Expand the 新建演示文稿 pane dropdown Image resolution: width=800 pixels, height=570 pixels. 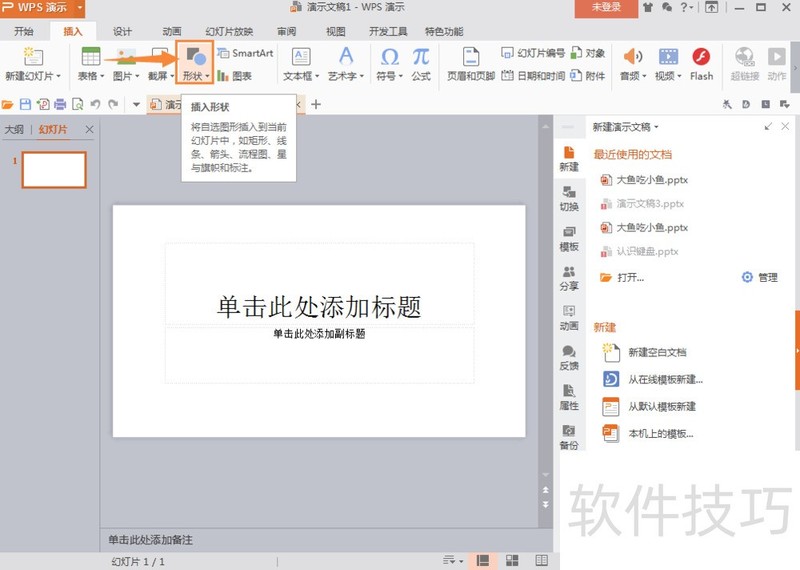657,127
